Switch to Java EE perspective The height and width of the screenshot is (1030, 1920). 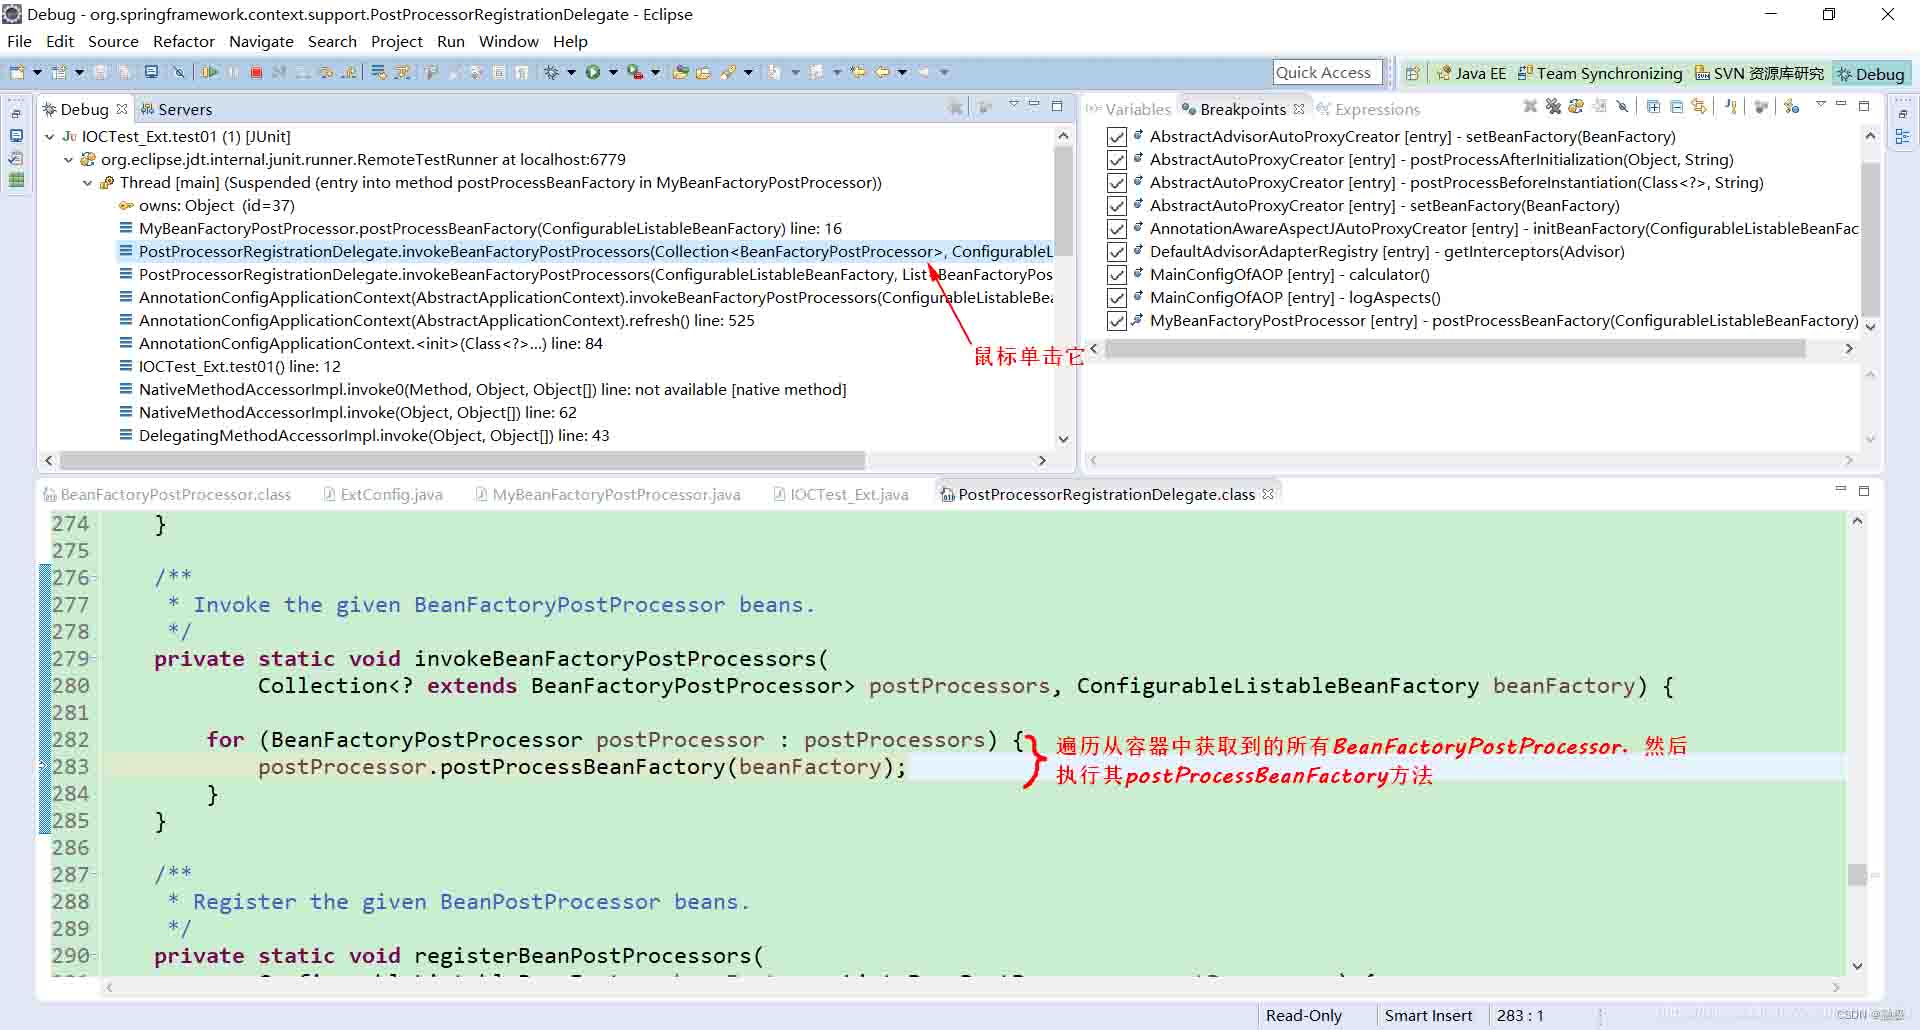pos(1471,73)
